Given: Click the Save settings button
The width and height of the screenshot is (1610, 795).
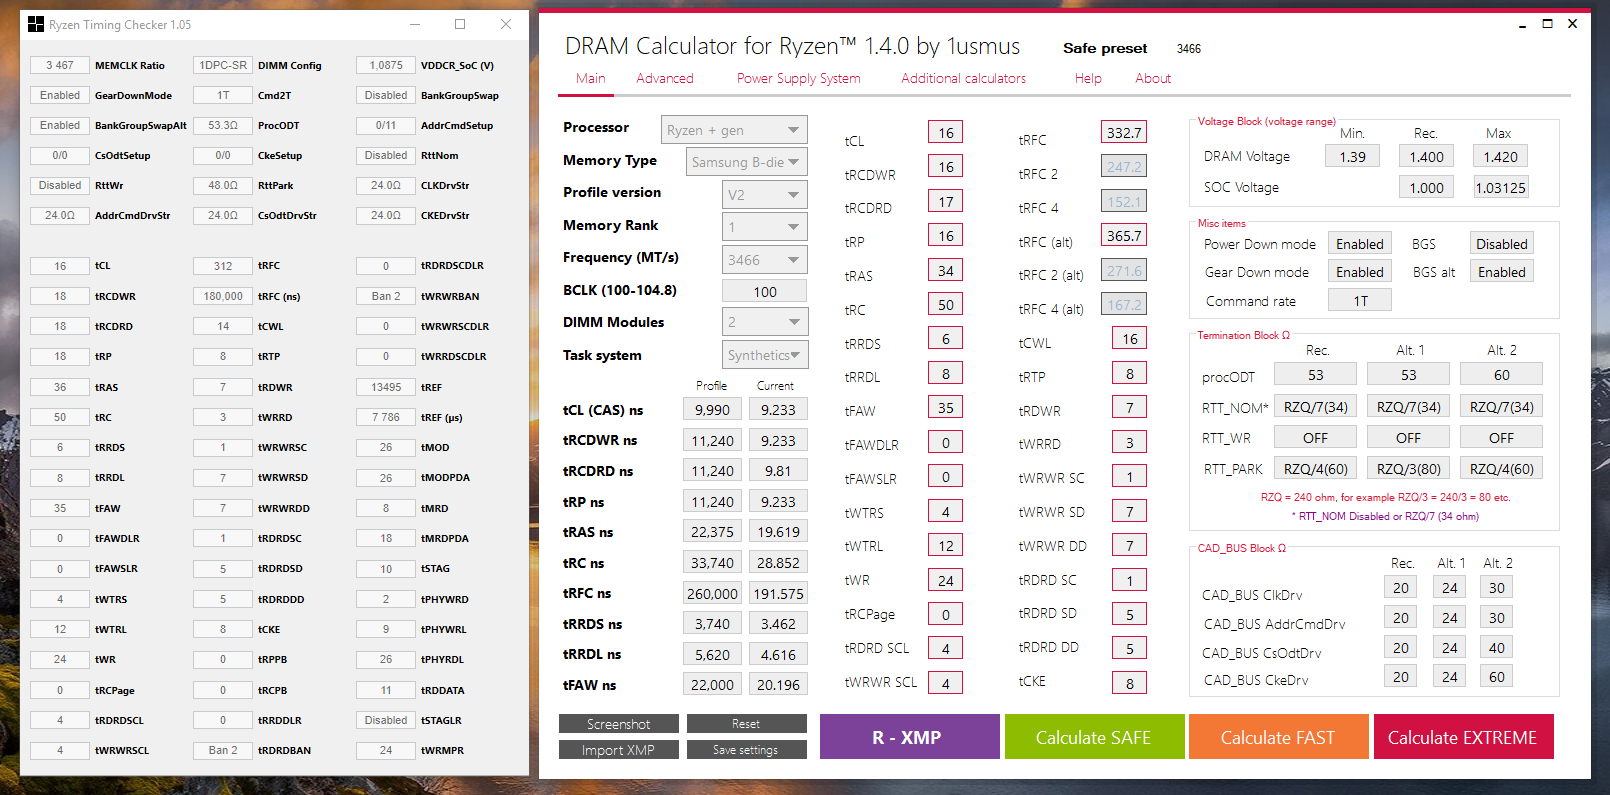Looking at the screenshot, I should coord(746,750).
